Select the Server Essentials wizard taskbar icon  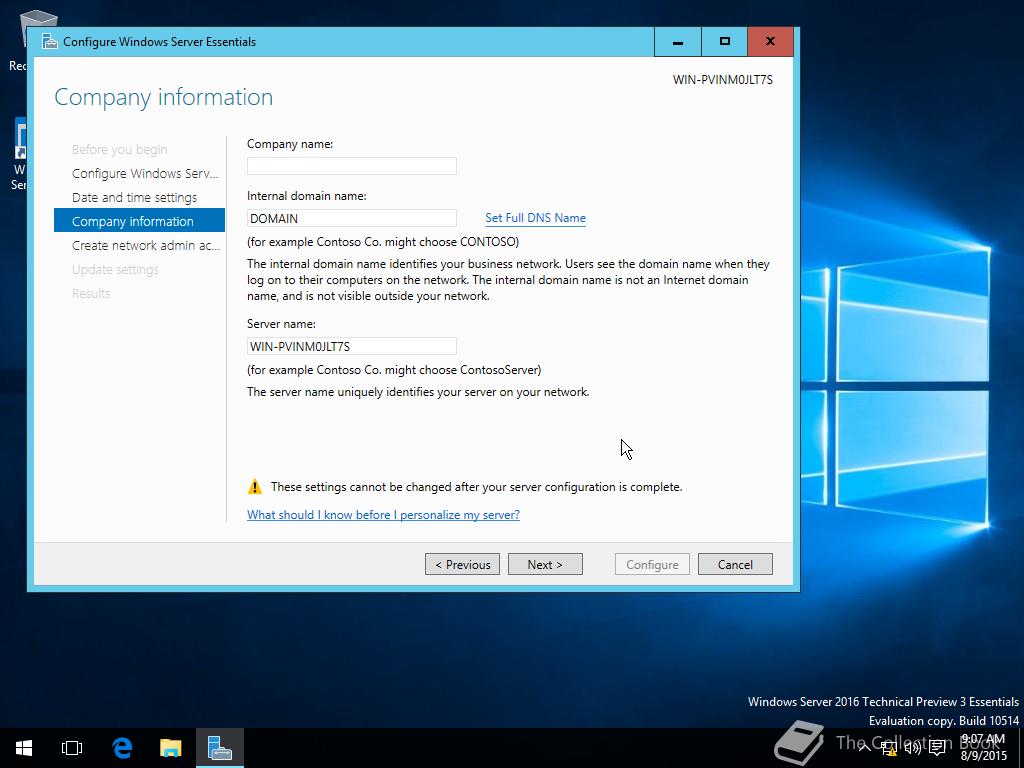(220, 748)
